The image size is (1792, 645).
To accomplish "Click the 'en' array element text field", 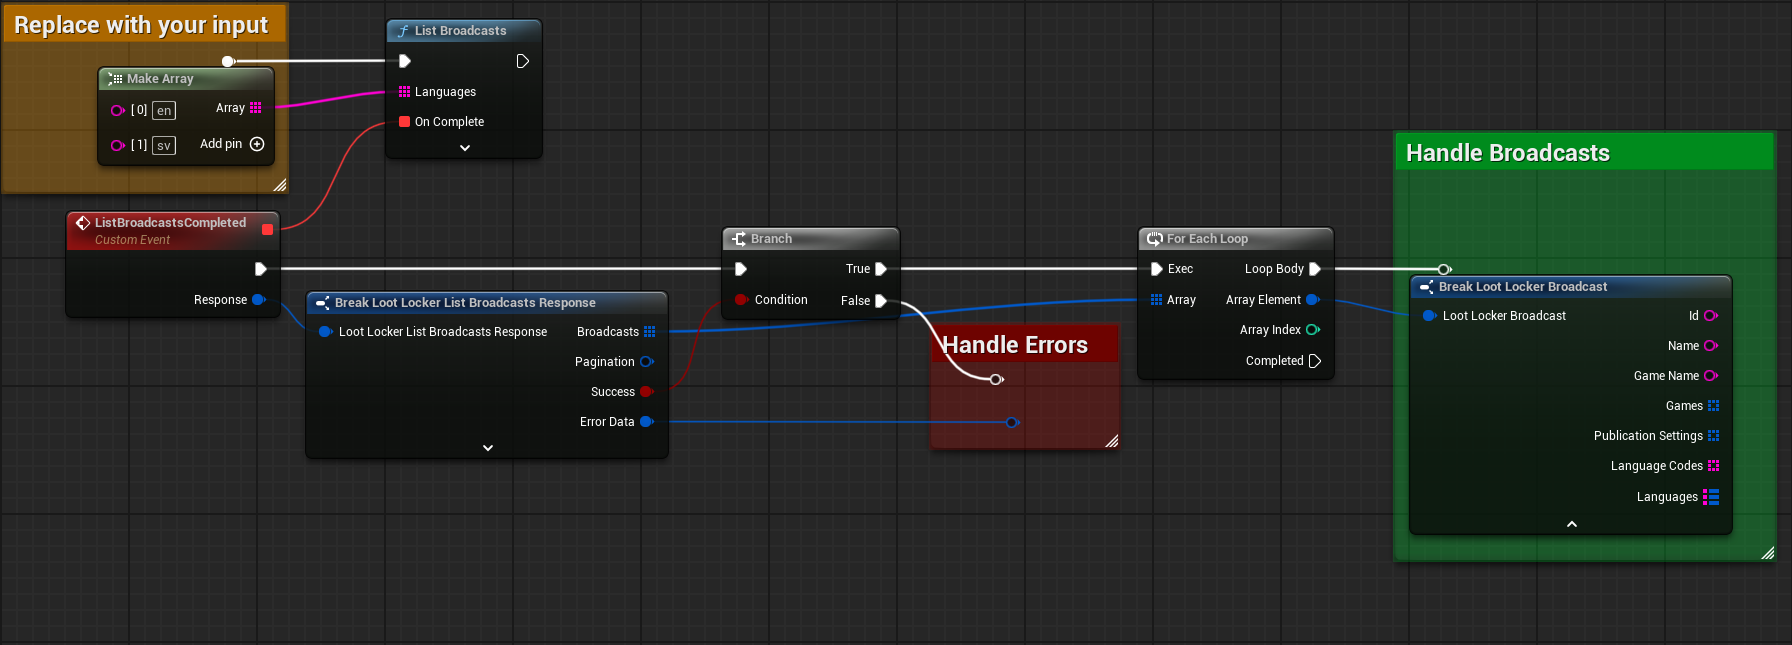I will click(164, 111).
